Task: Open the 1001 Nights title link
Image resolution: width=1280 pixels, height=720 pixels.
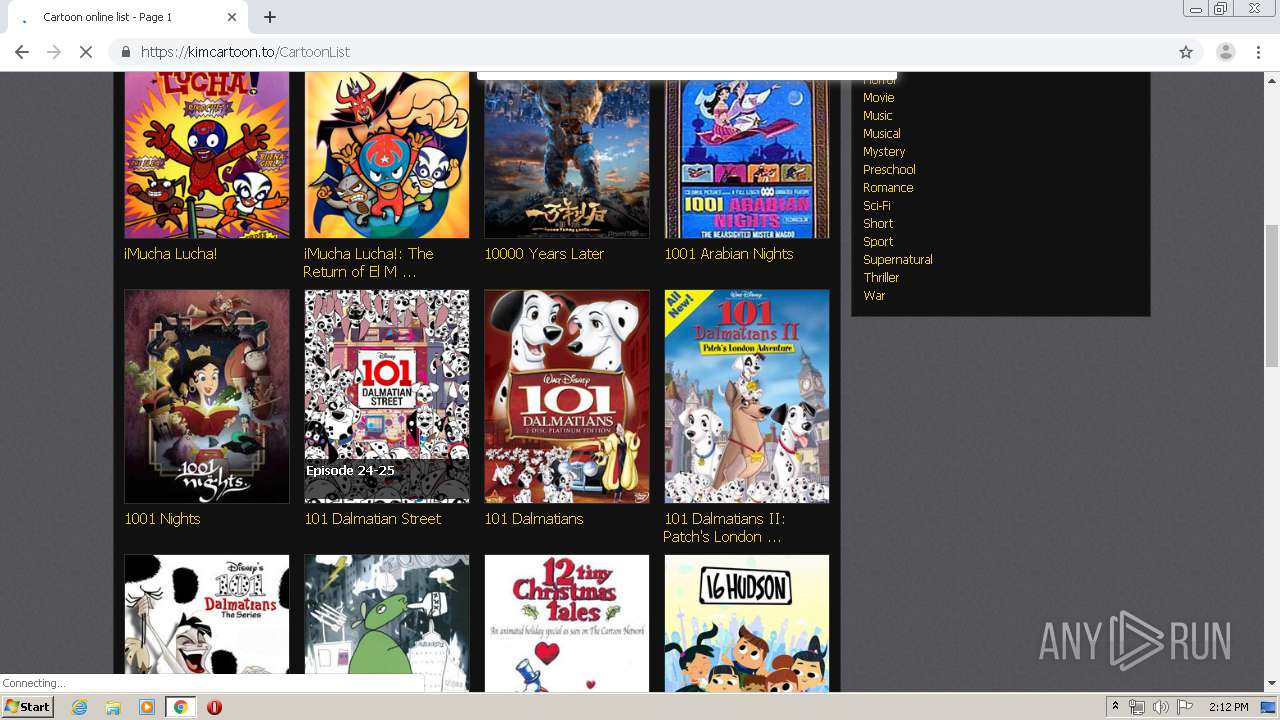Action: (x=162, y=519)
